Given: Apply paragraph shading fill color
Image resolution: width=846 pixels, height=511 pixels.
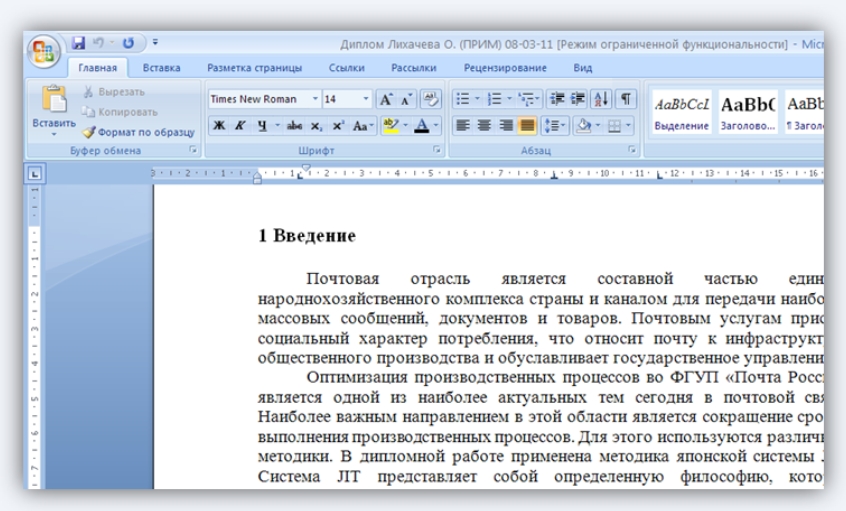Looking at the screenshot, I should coord(584,126).
